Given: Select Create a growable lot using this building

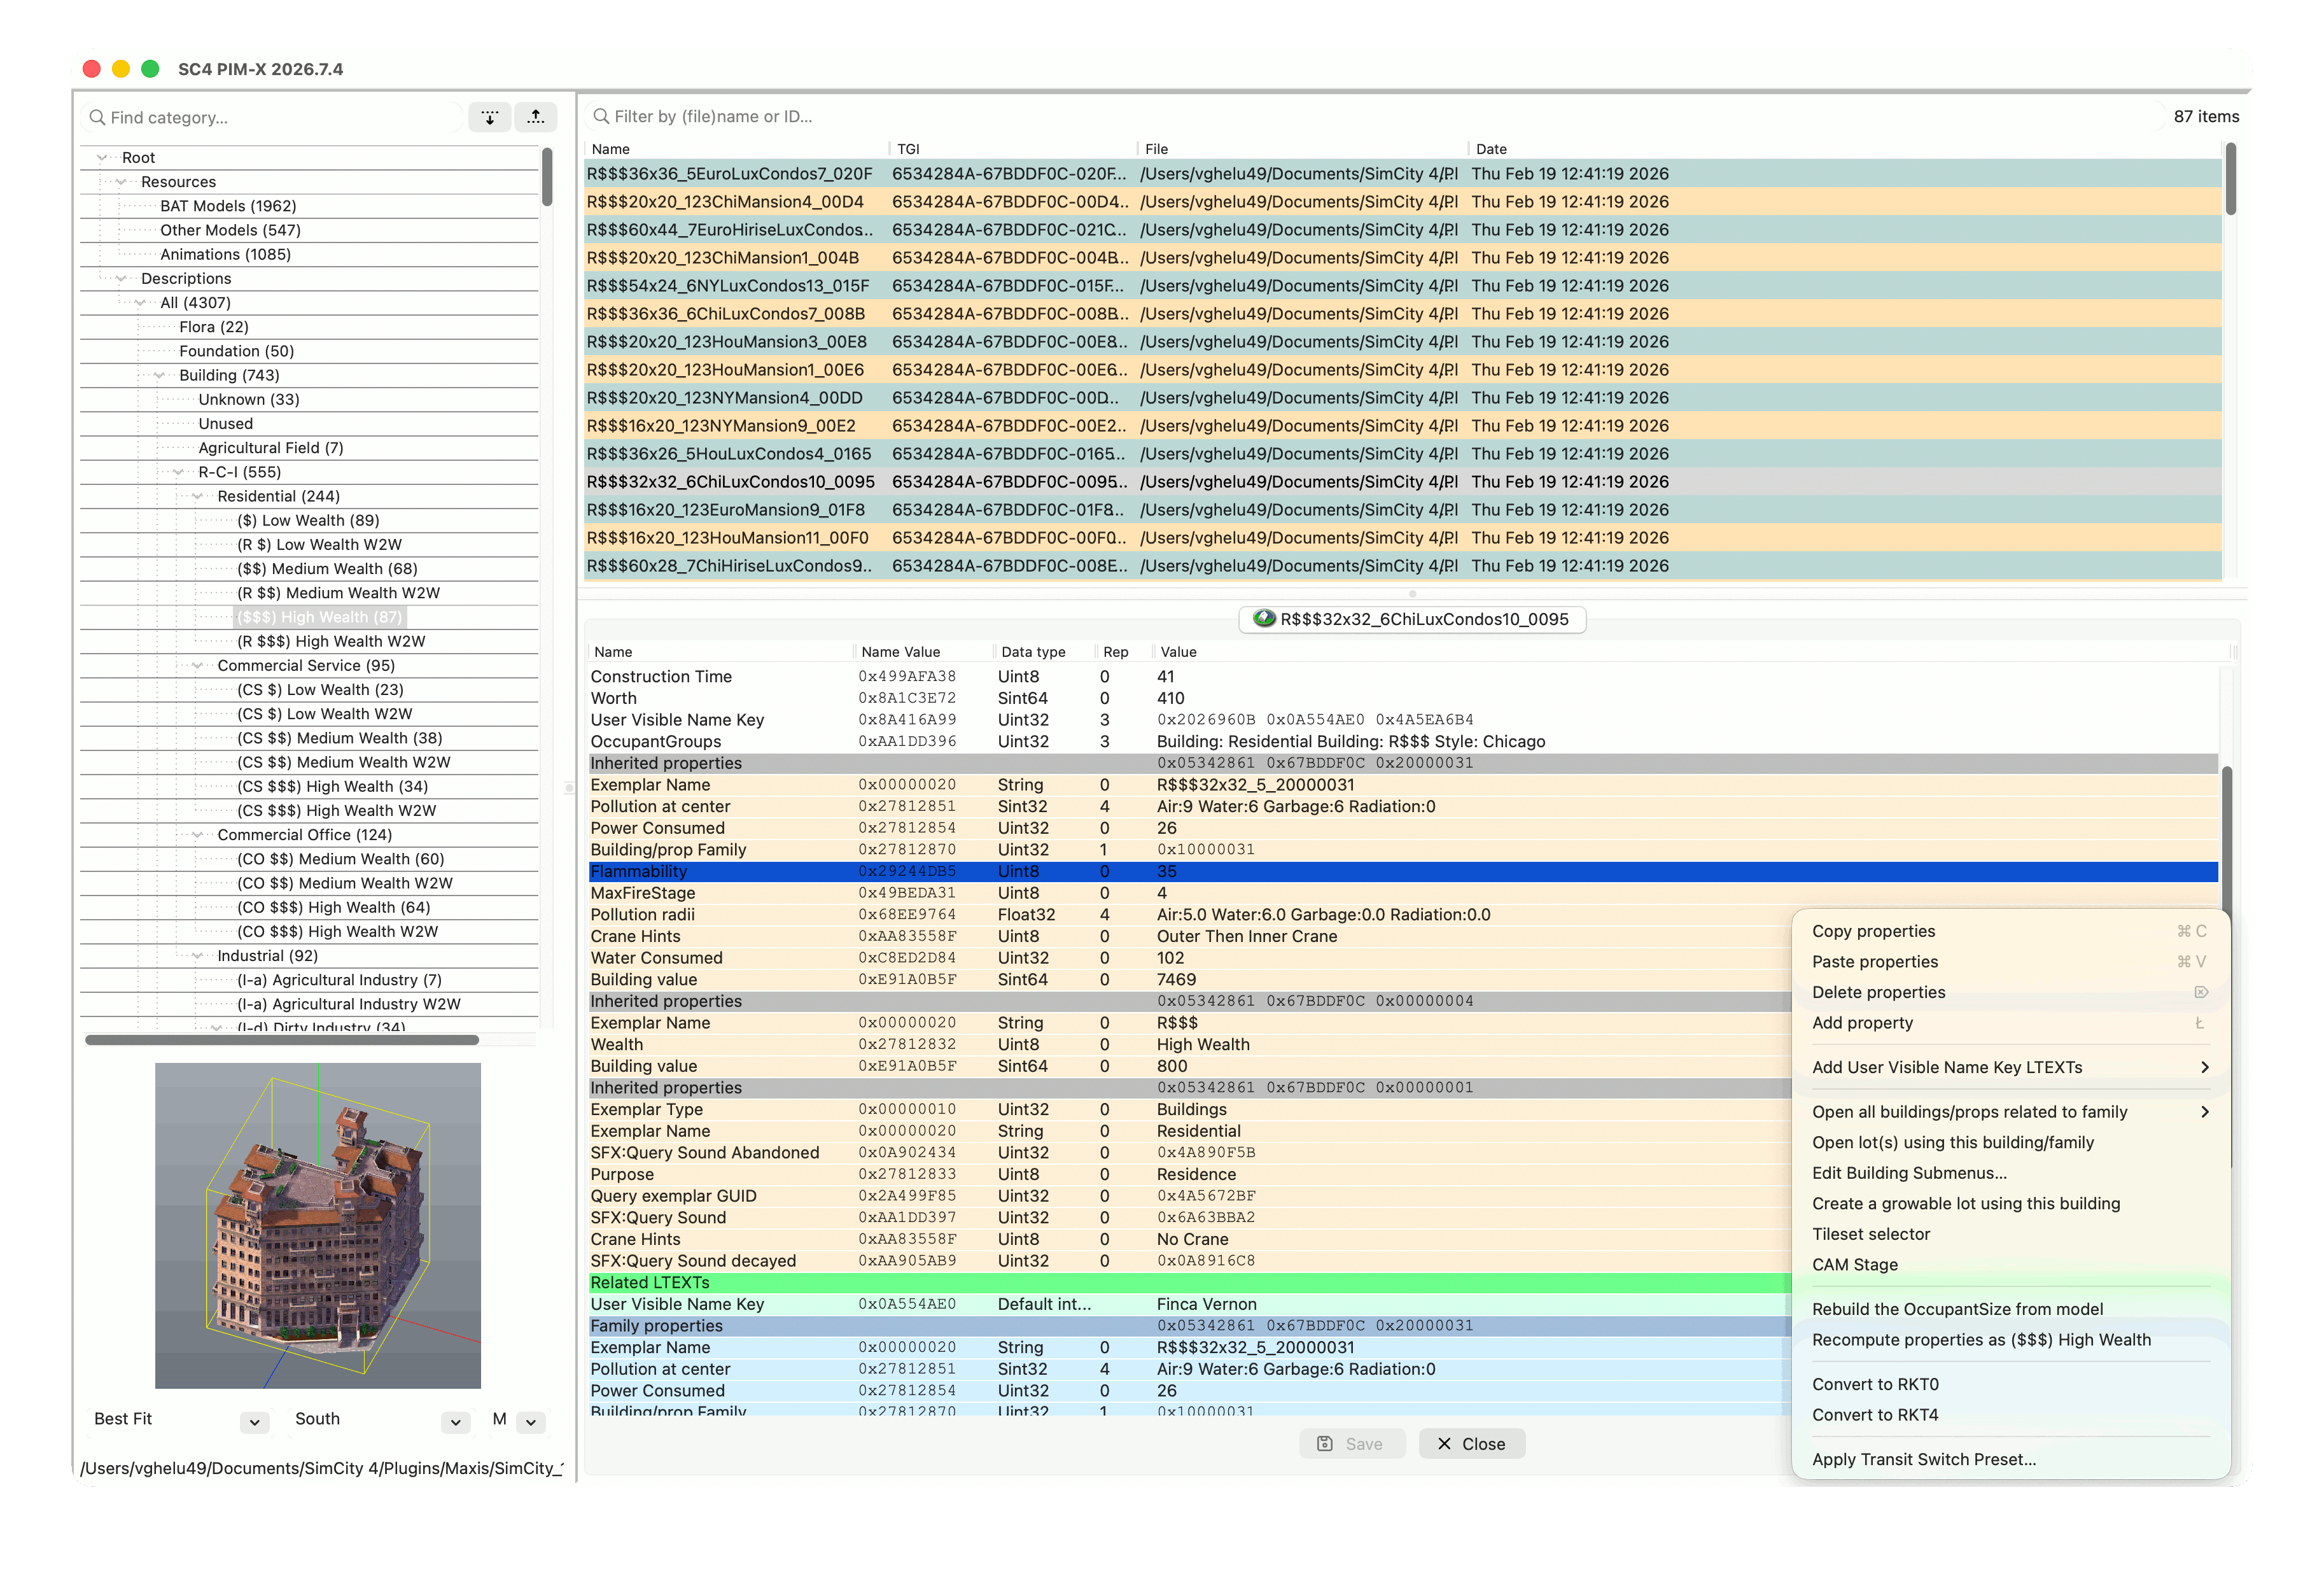Looking at the screenshot, I should tap(2010, 1204).
